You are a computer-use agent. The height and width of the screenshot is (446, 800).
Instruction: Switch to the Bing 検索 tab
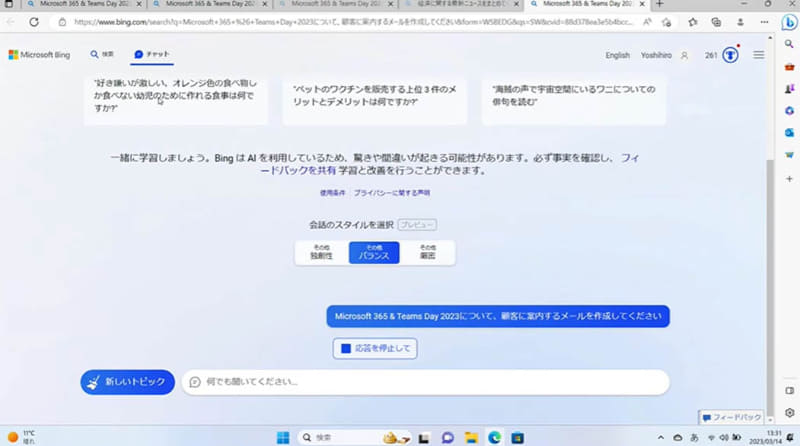click(102, 54)
